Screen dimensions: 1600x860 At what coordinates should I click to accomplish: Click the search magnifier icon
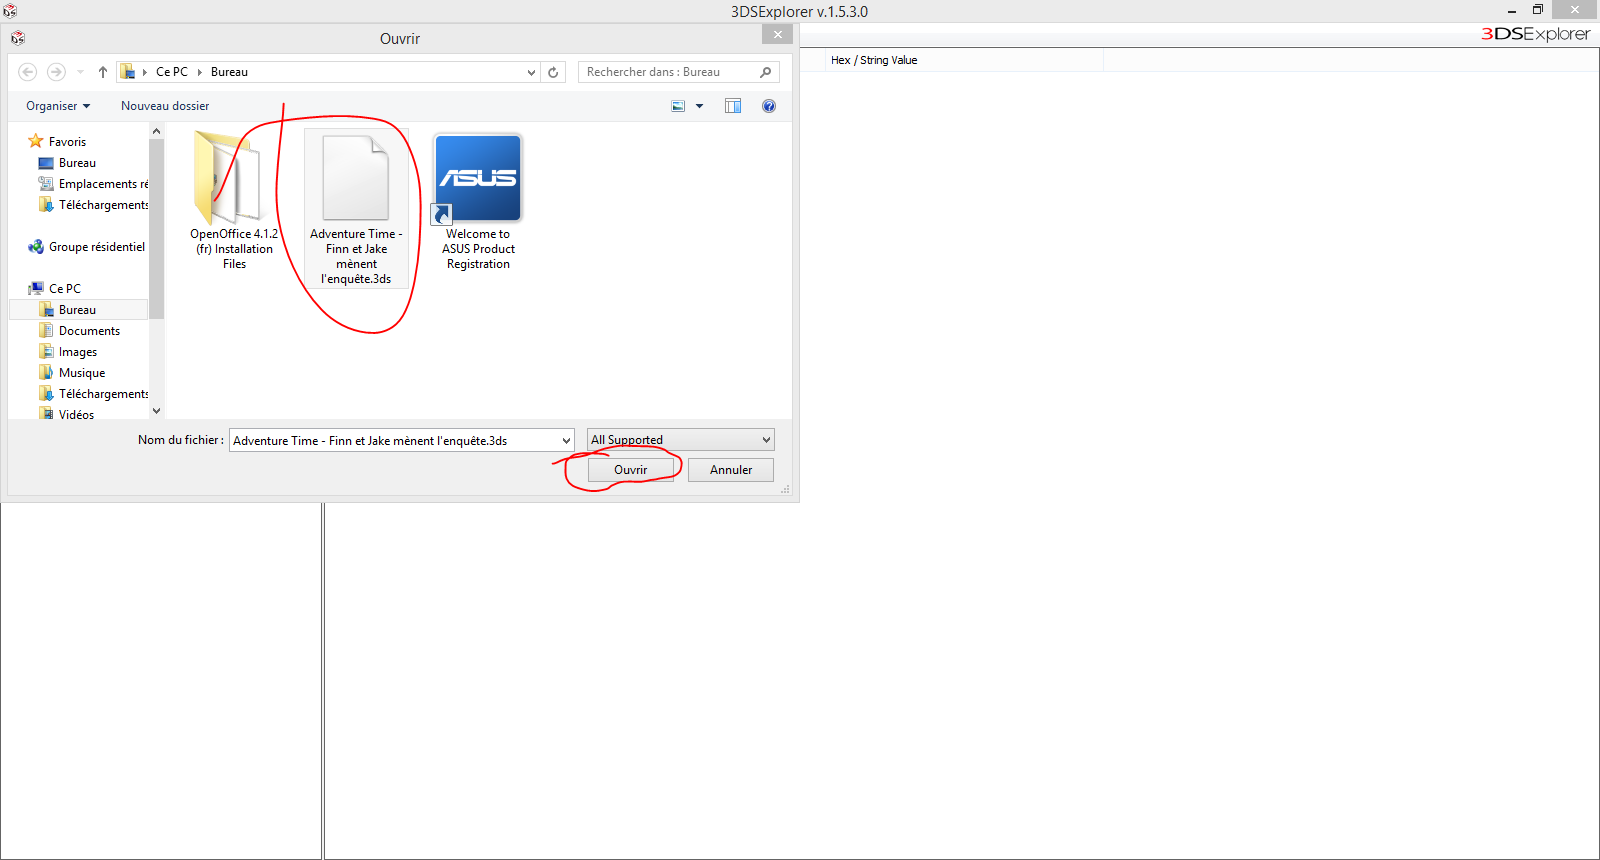coord(766,72)
